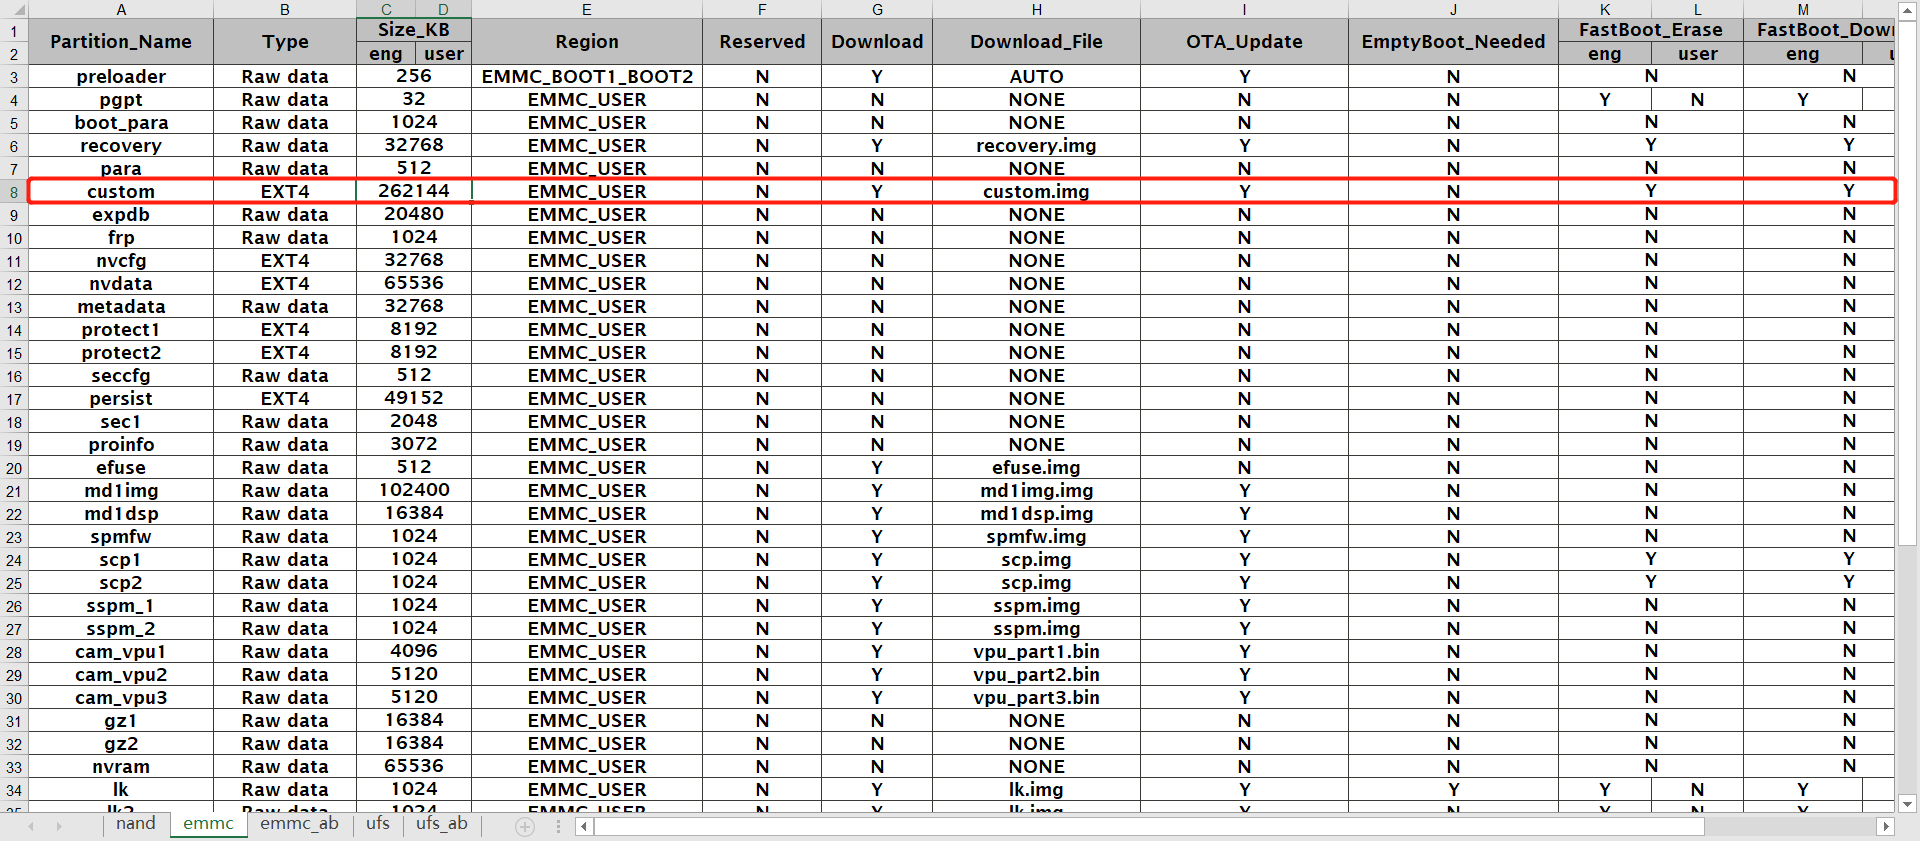Select the sspm_1 partition cell
Screen dimensions: 1920x841
121,606
